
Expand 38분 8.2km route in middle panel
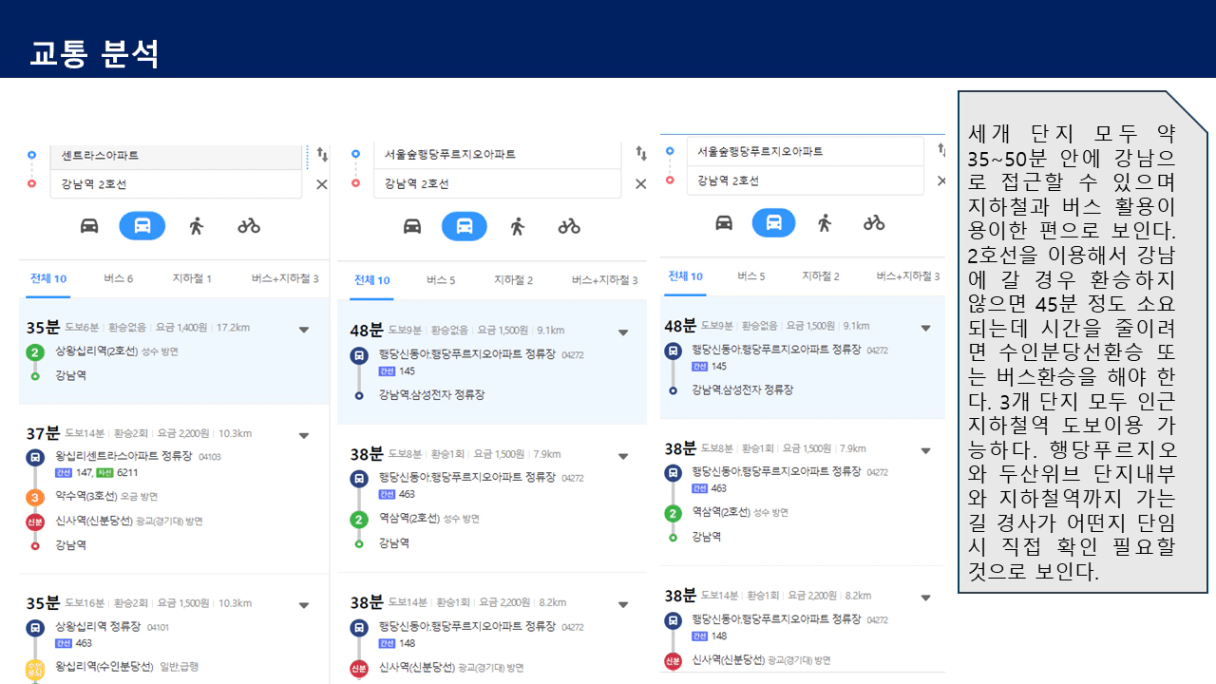point(623,605)
